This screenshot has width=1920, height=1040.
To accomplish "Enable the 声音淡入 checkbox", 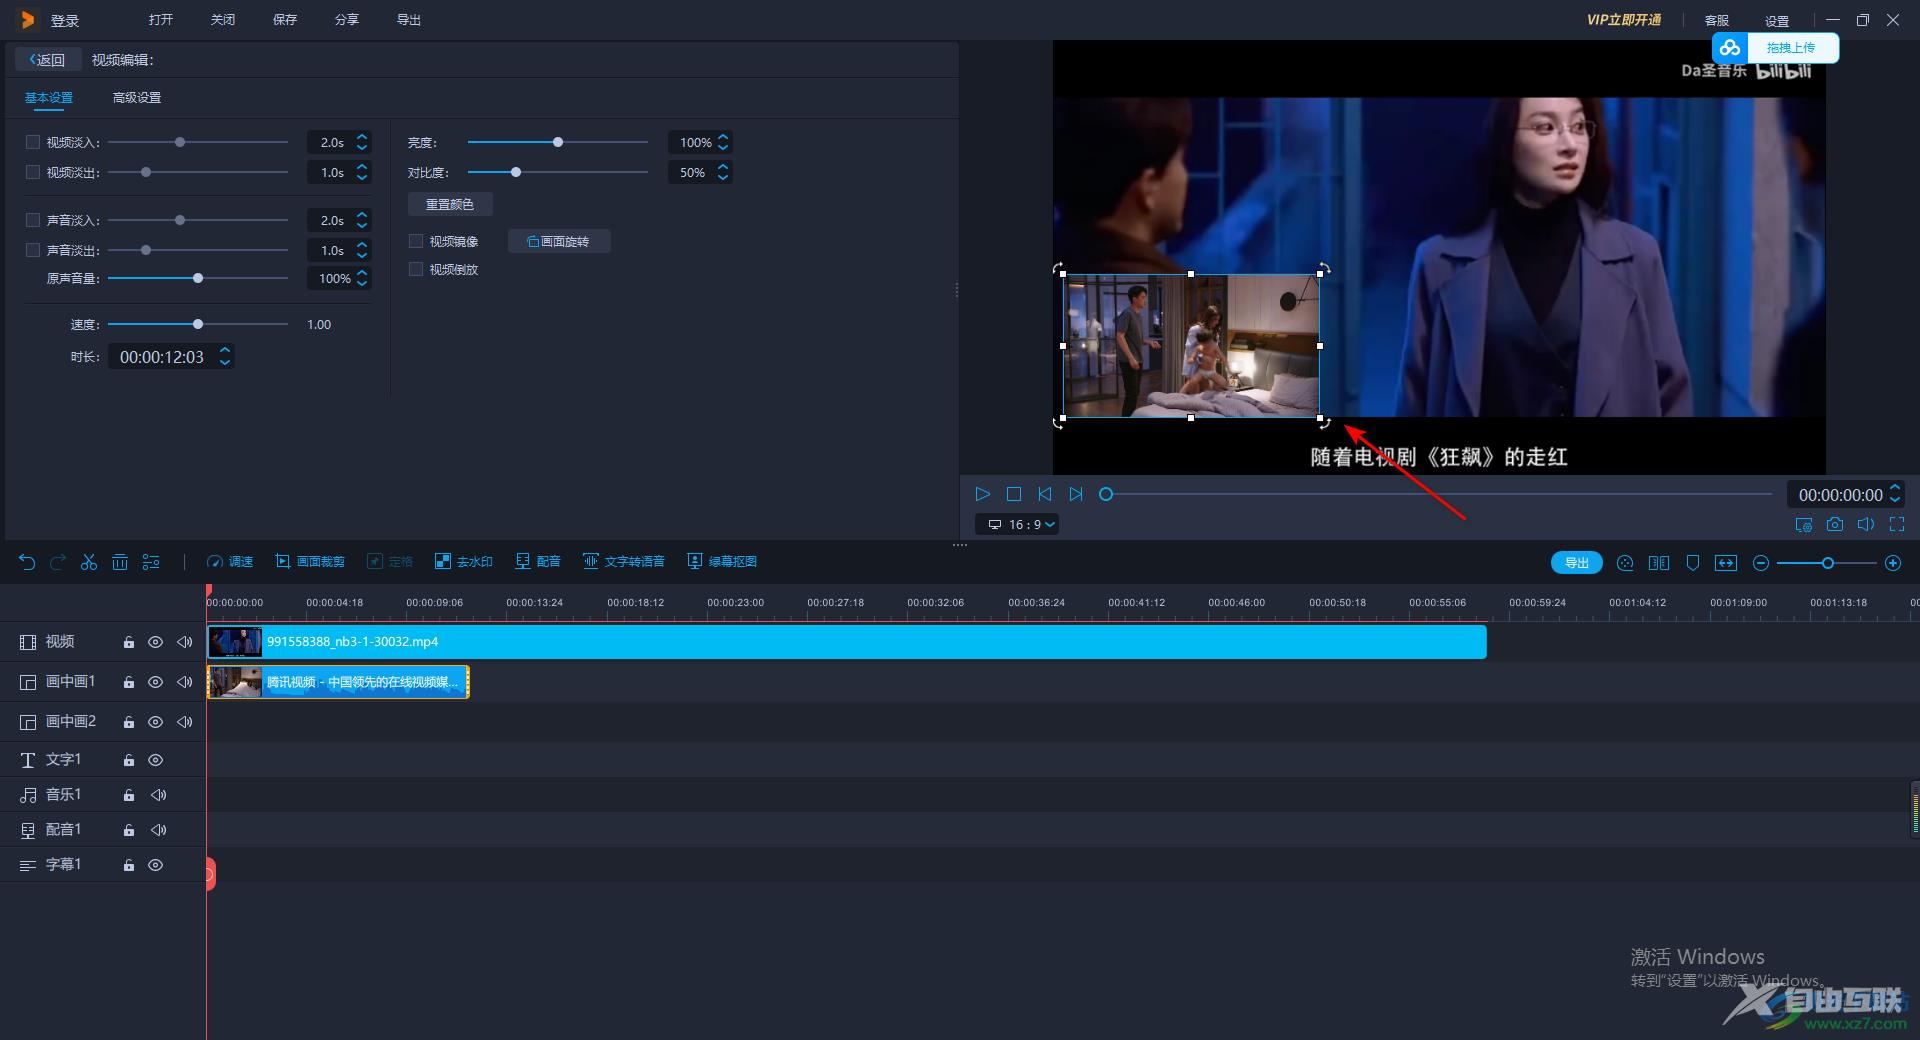I will click(x=33, y=220).
